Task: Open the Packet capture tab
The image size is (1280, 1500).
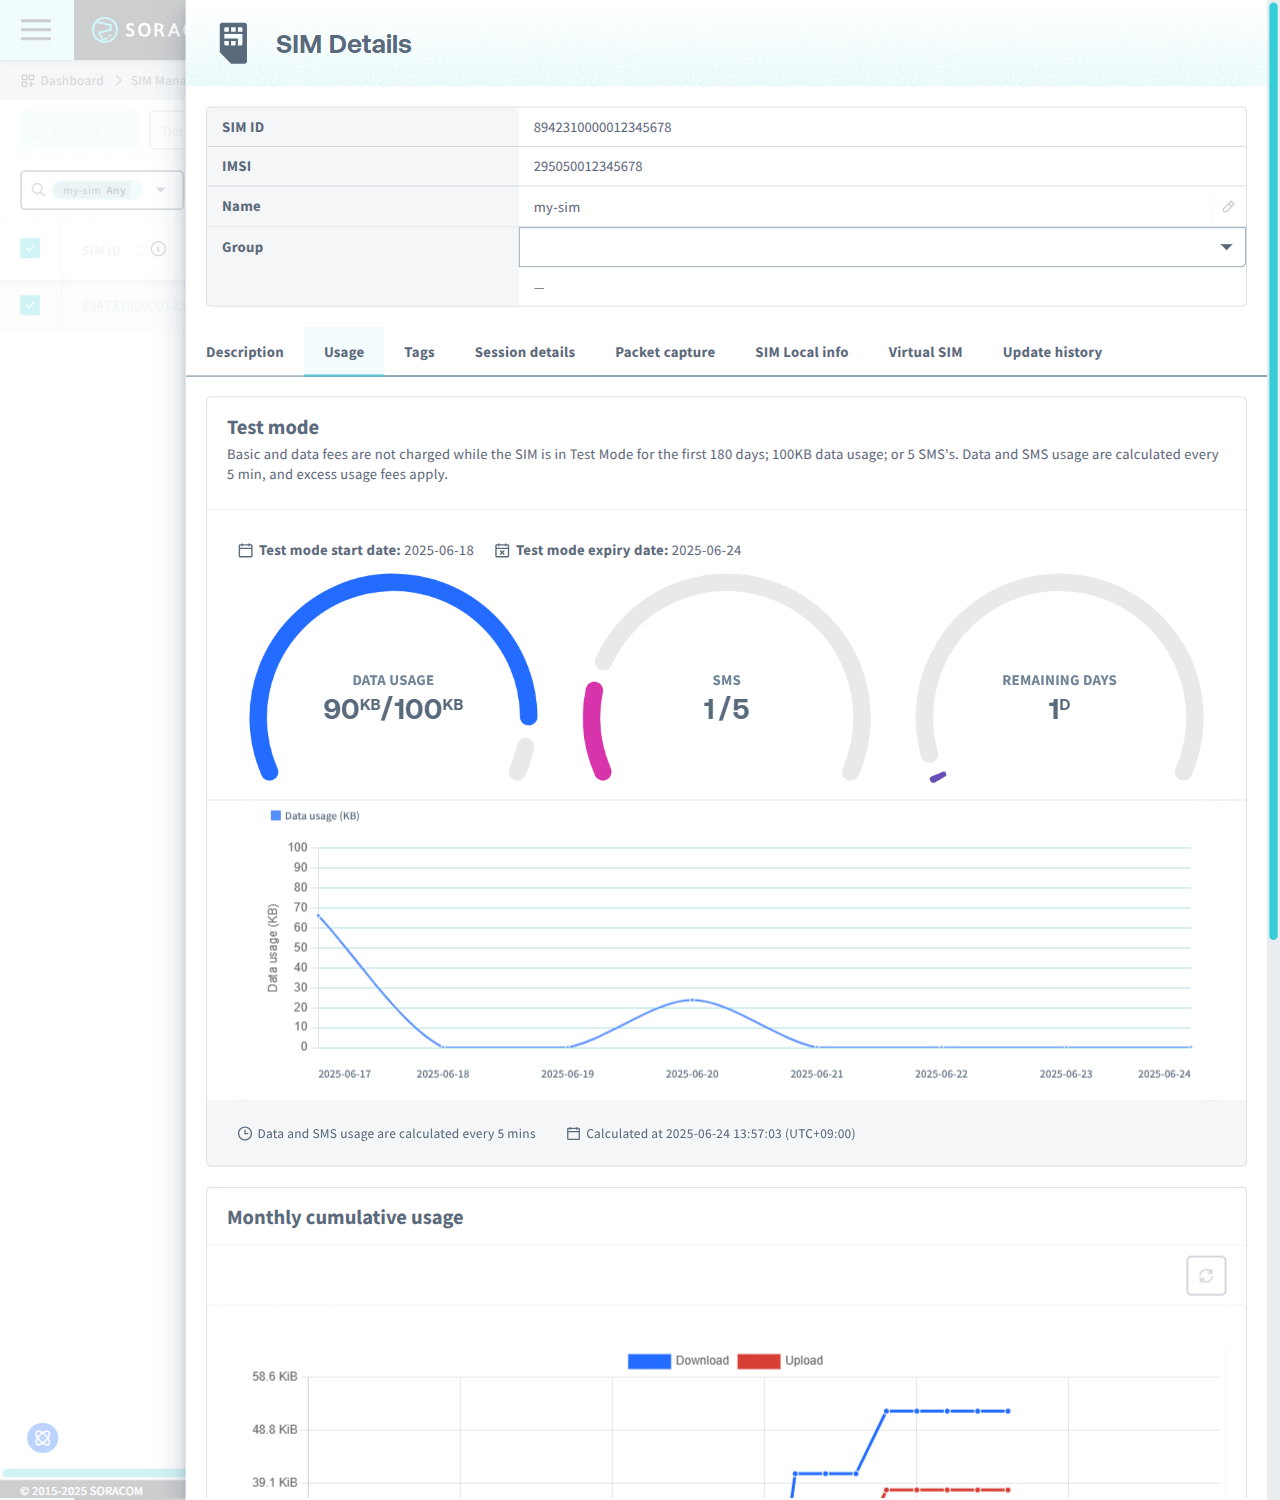Action: point(664,352)
